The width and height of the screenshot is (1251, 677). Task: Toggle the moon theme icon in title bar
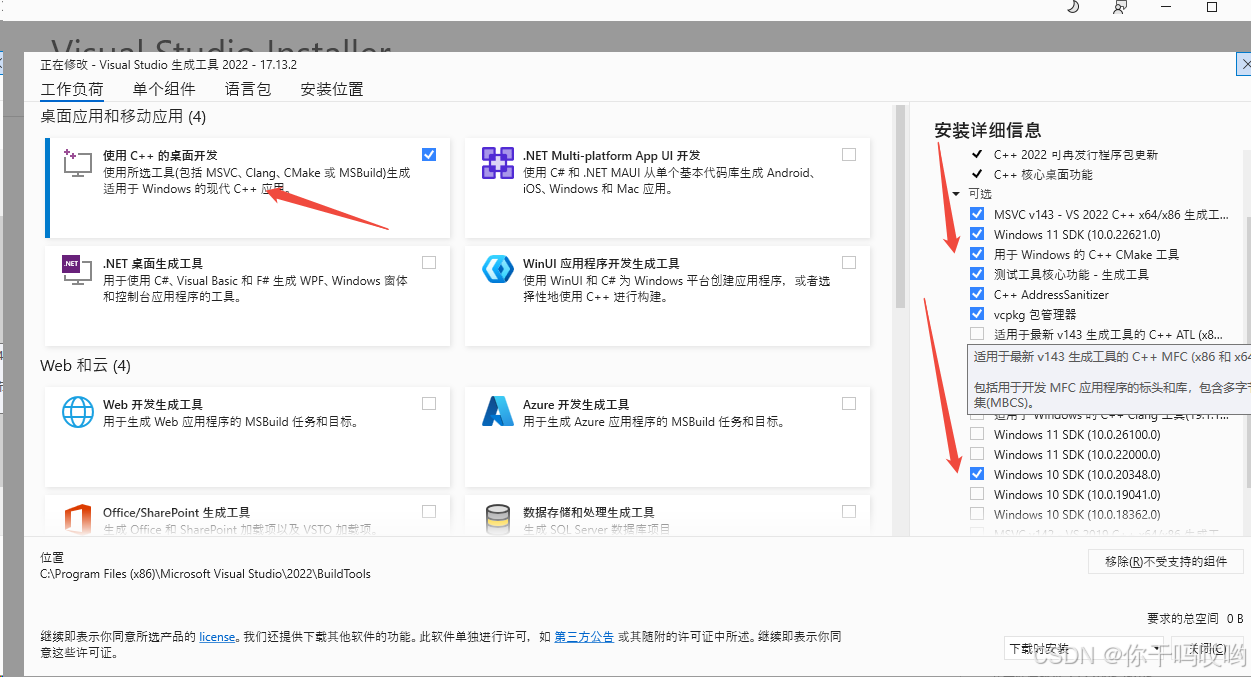[x=1073, y=7]
